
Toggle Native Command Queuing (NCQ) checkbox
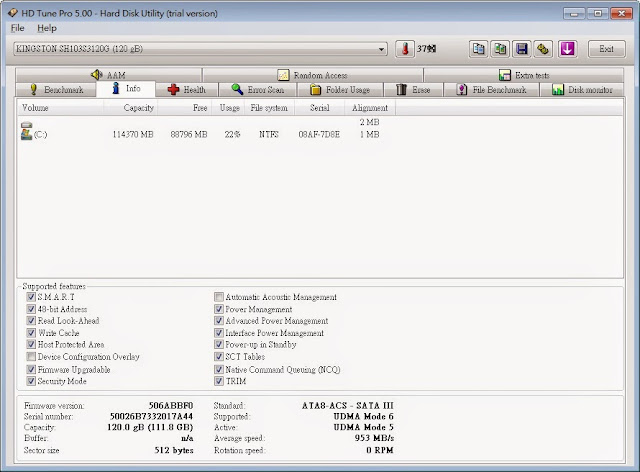[x=219, y=370]
